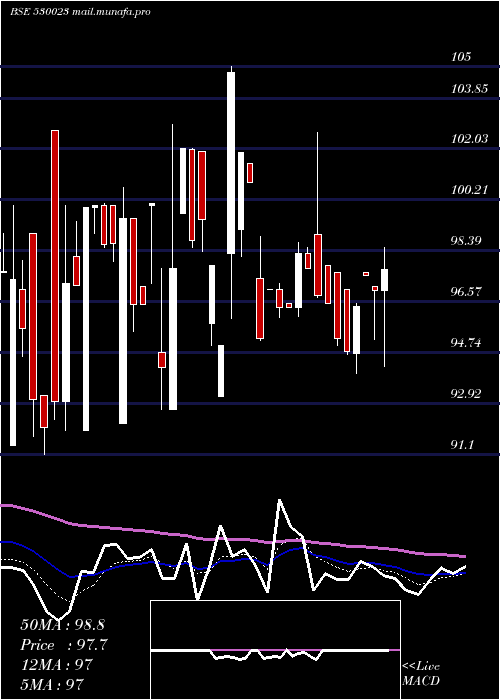
Task: Click the 92.92 price axis label
Action: (x=467, y=394)
